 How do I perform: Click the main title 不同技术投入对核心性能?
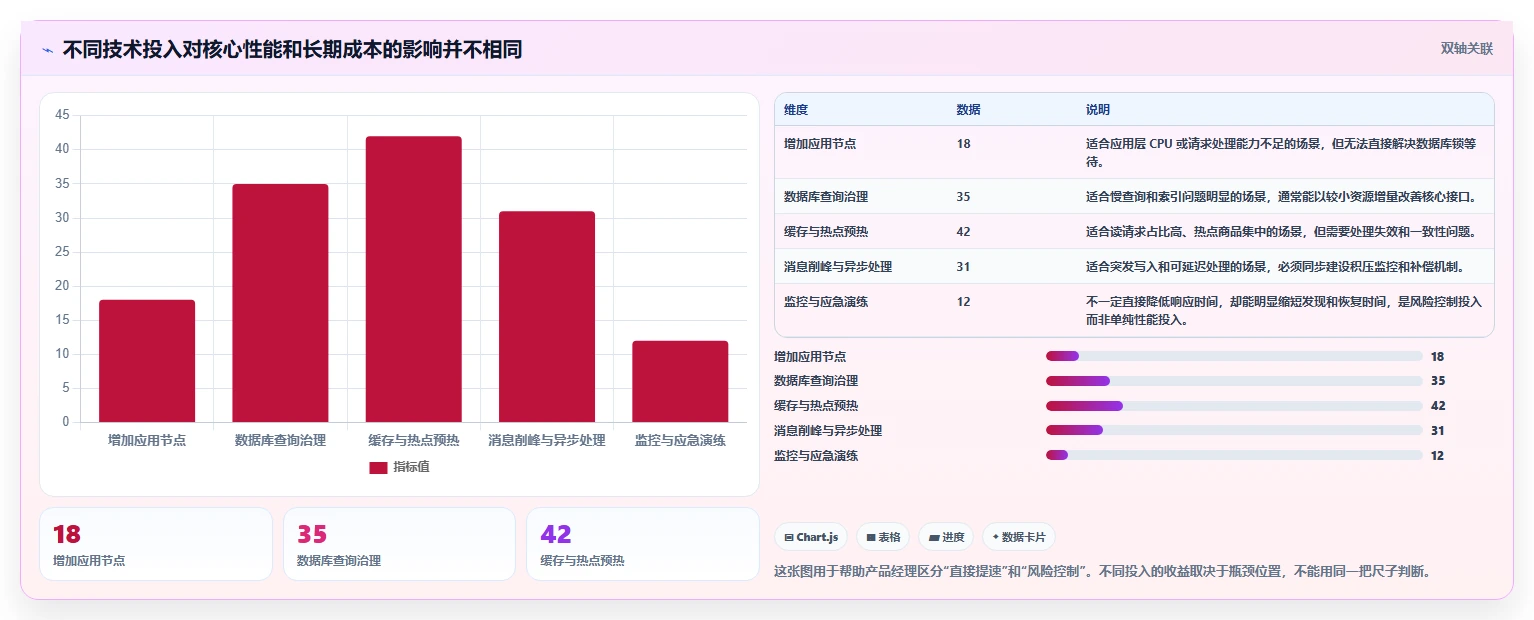pyautogui.click(x=292, y=50)
